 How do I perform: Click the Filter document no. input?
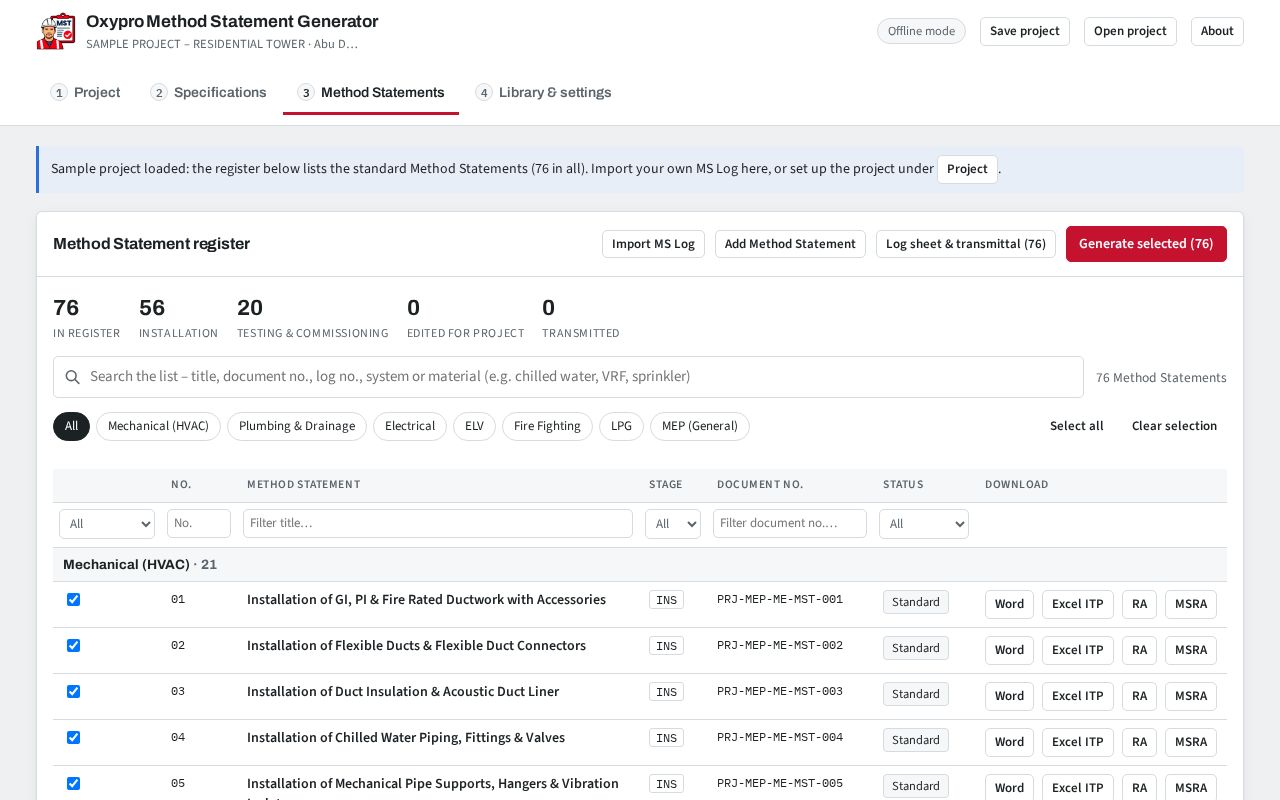pyautogui.click(x=790, y=524)
